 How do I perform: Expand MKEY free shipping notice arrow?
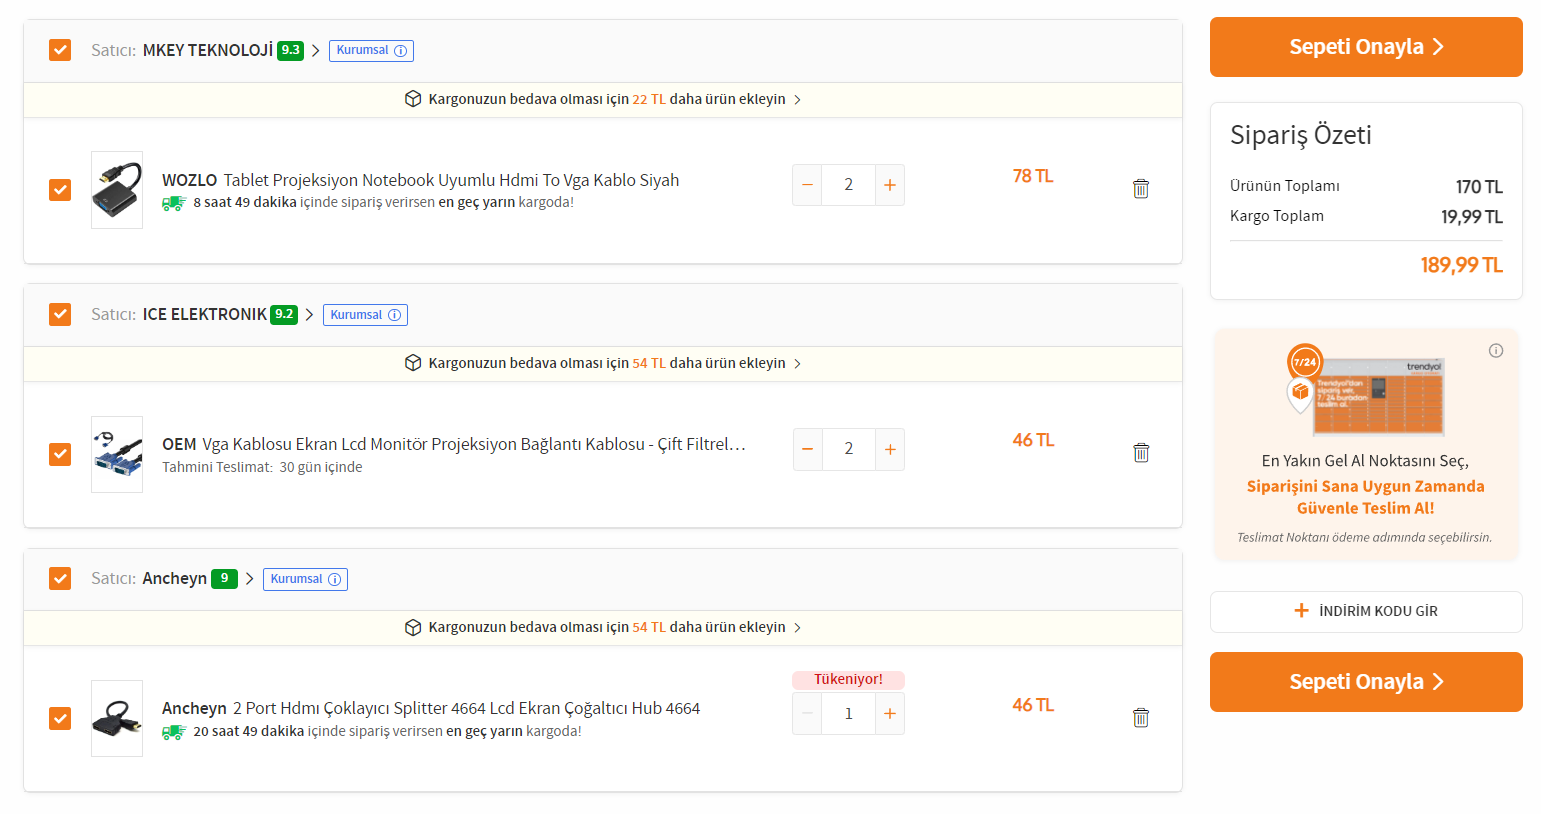(x=797, y=100)
